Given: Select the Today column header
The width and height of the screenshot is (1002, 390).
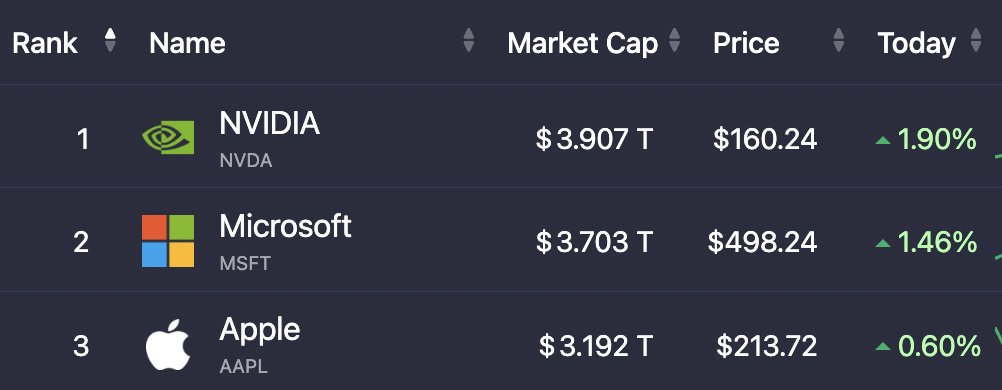Looking at the screenshot, I should coord(916,44).
